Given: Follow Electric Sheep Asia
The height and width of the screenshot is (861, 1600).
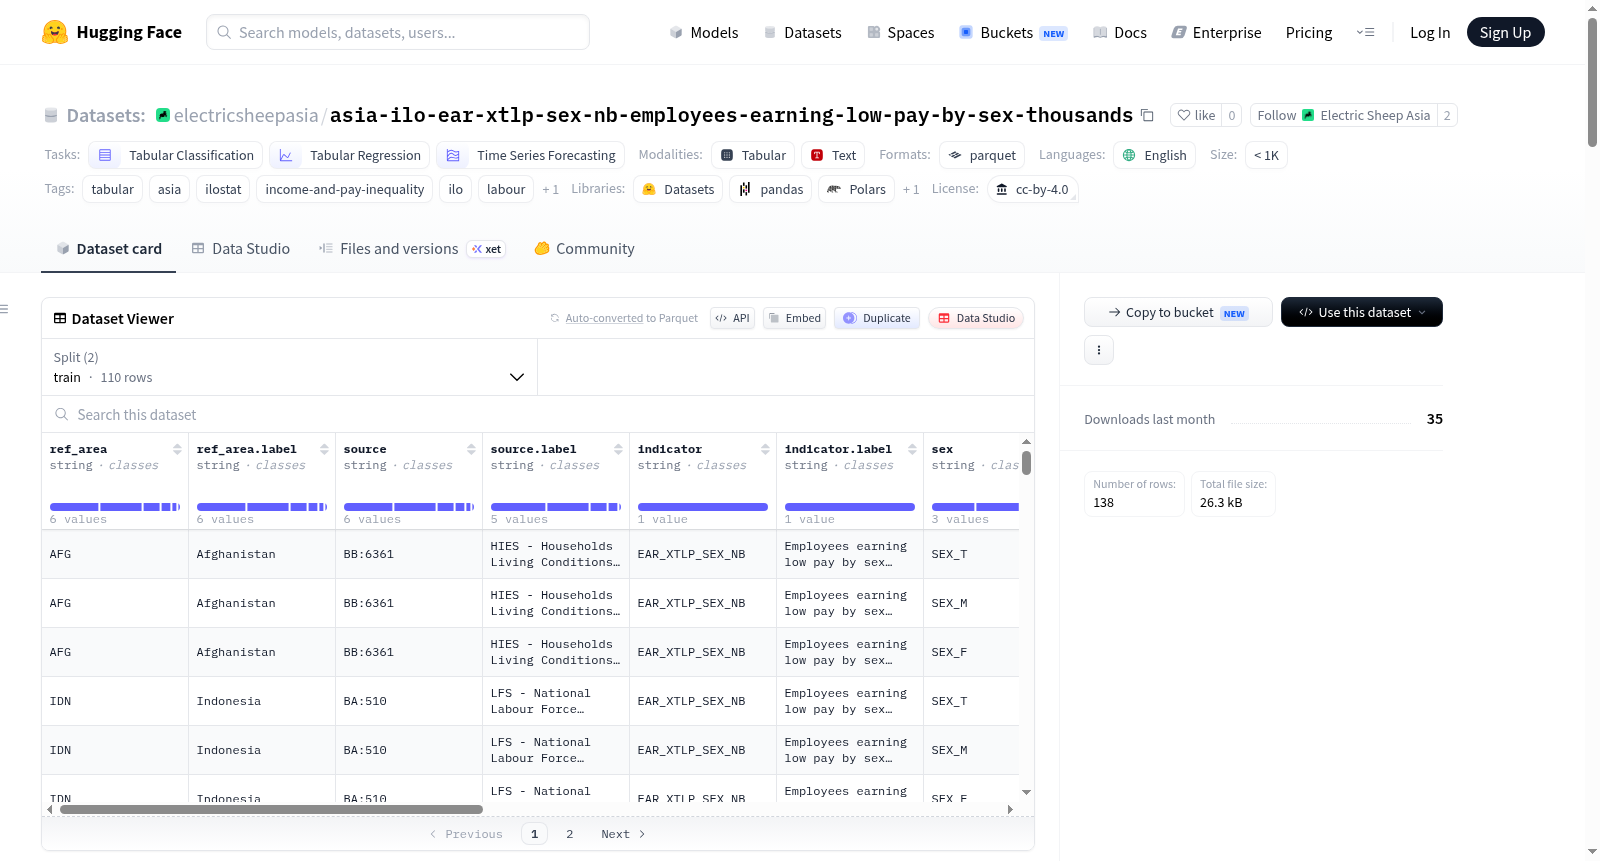Looking at the screenshot, I should tap(1343, 115).
